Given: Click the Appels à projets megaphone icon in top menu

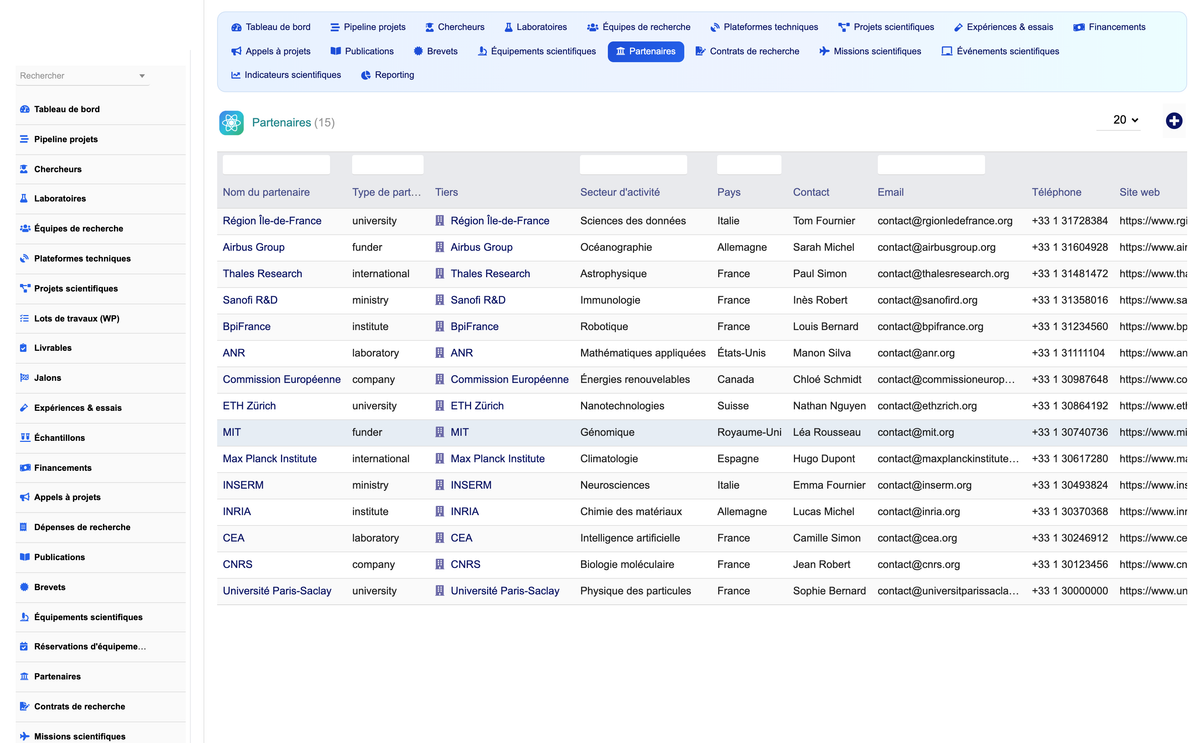Looking at the screenshot, I should tap(236, 51).
